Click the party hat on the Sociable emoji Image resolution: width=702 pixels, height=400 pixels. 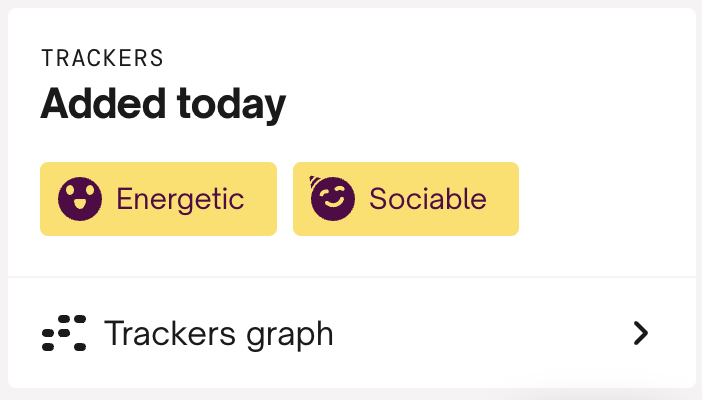[318, 182]
